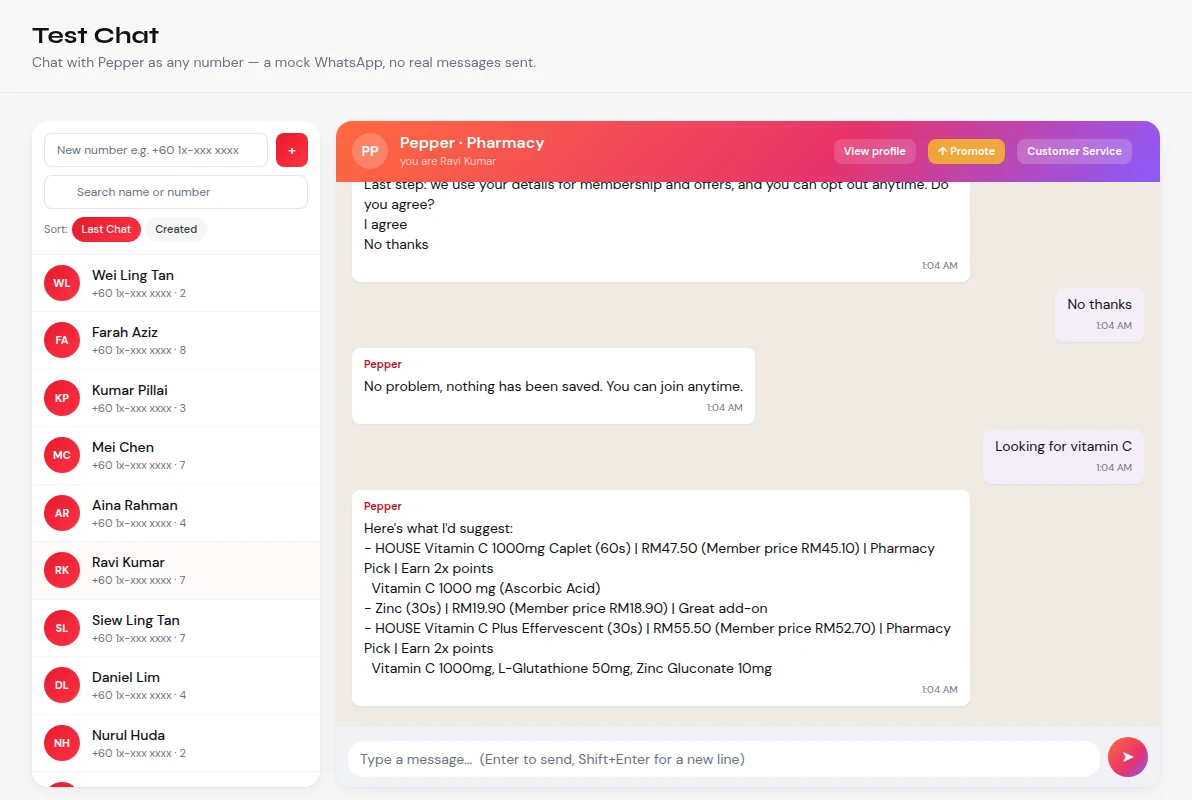Click the SL avatar for Siew Ling Tan
The height and width of the screenshot is (800, 1192).
click(62, 627)
